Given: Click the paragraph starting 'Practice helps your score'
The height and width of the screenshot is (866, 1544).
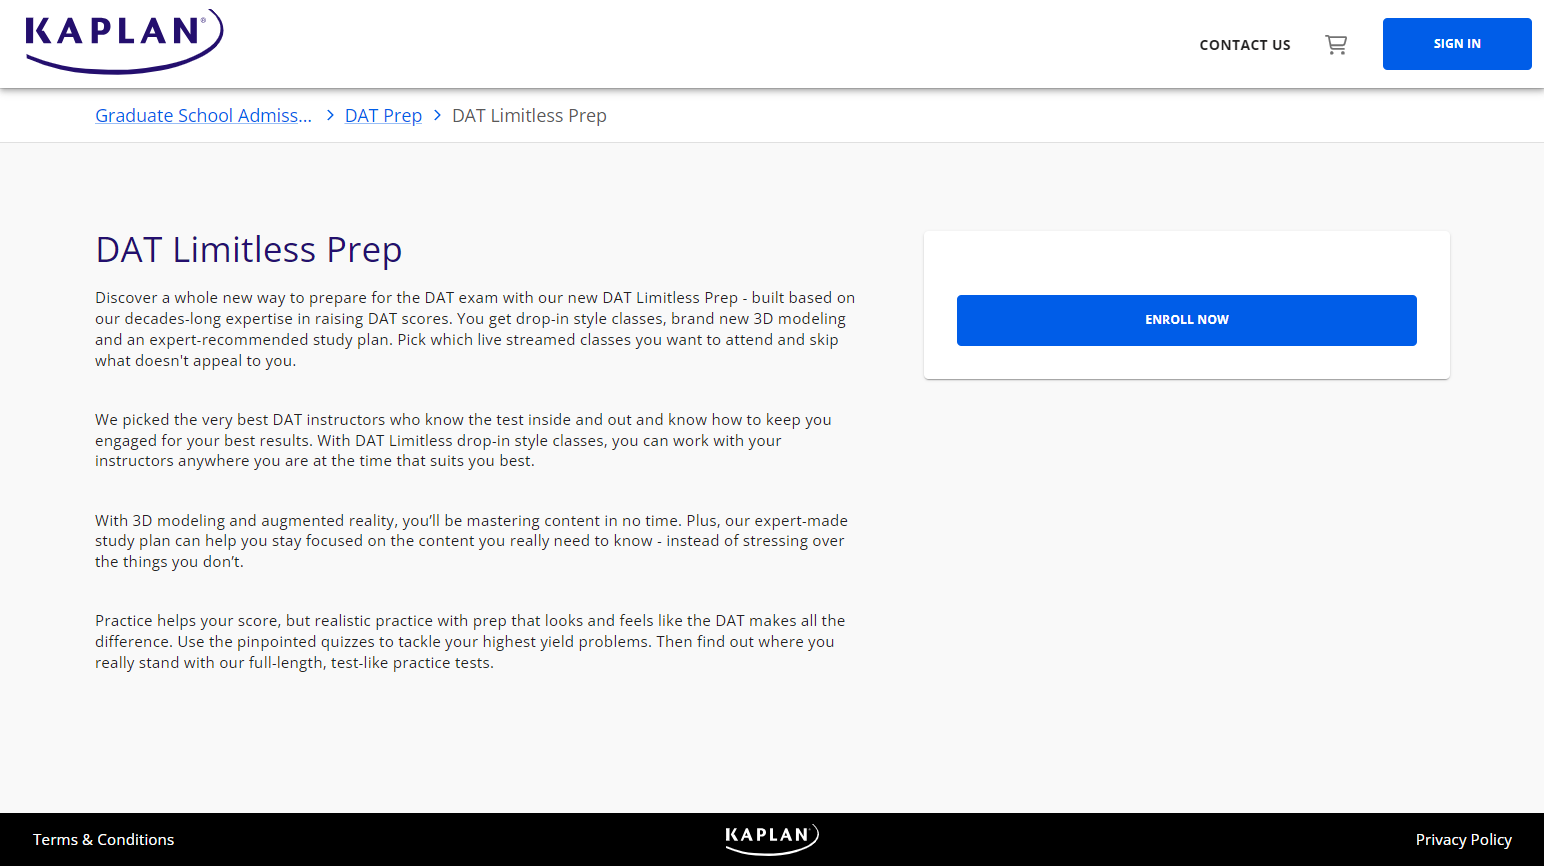Looking at the screenshot, I should click(470, 642).
